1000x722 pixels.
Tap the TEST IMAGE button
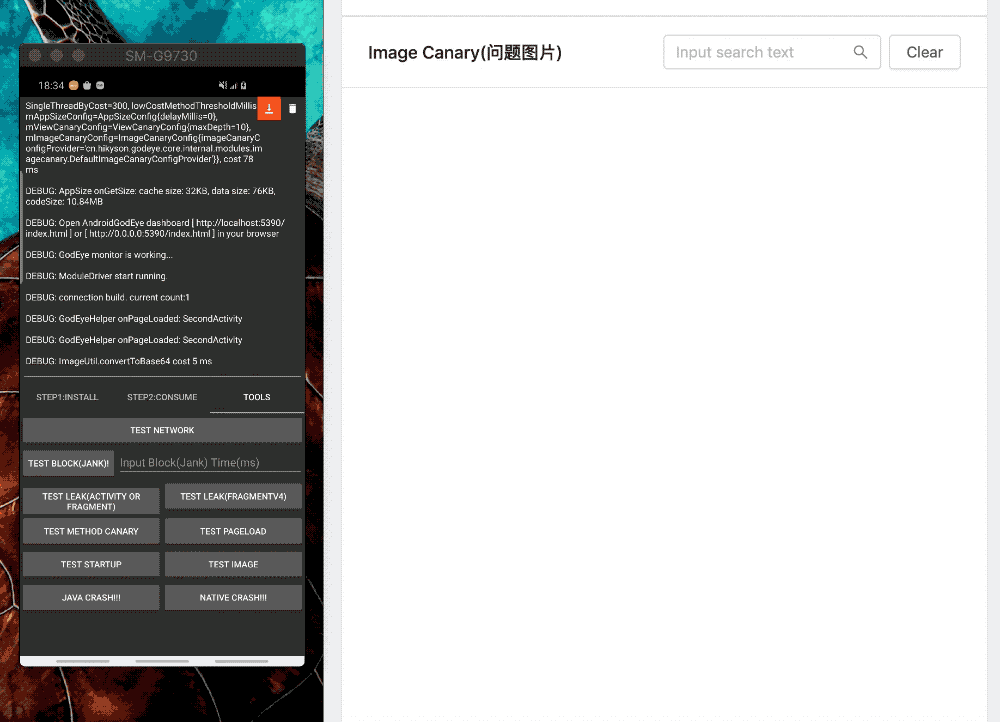click(x=233, y=564)
